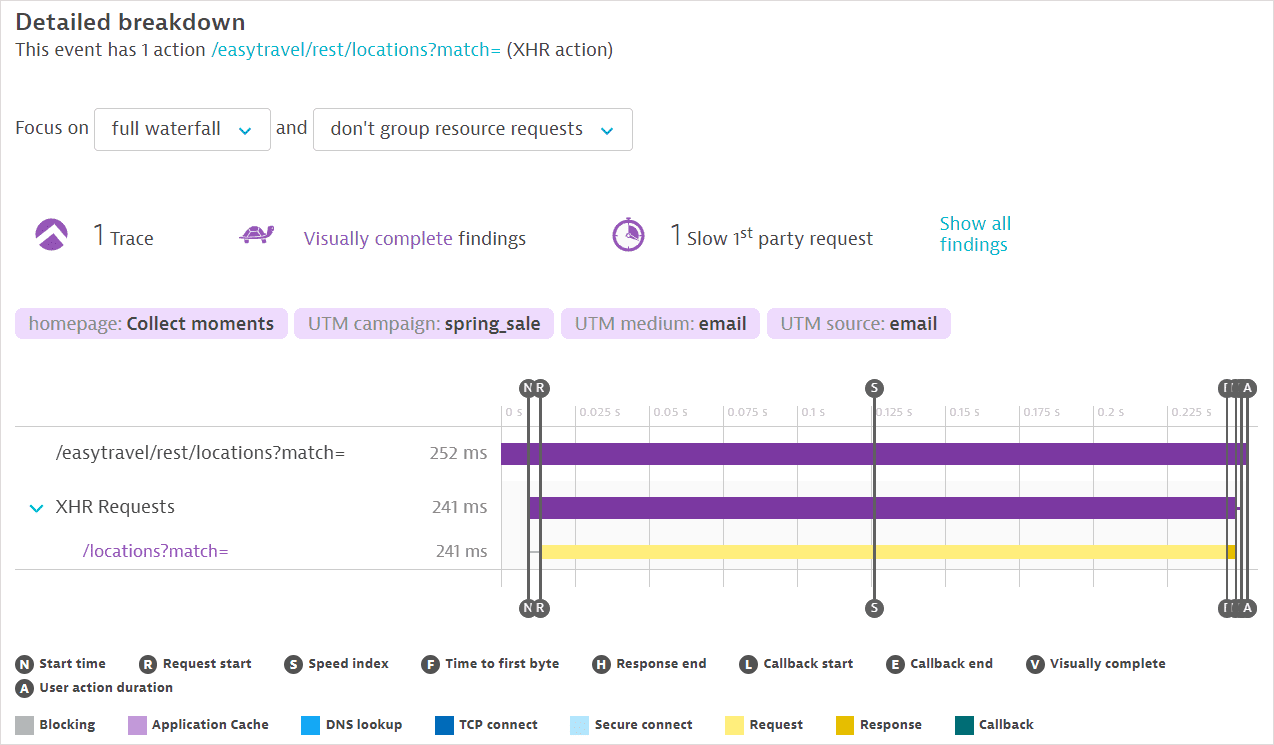This screenshot has height=745, width=1274.
Task: Click the Secure connect legend swatch
Action: pyautogui.click(x=578, y=725)
